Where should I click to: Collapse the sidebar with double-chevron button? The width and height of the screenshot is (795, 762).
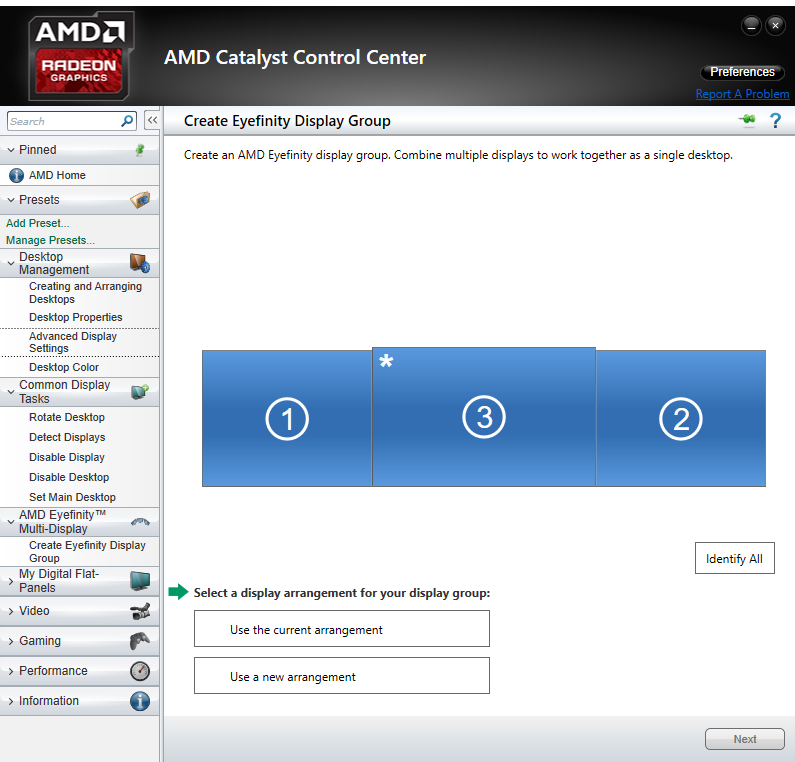[x=152, y=121]
